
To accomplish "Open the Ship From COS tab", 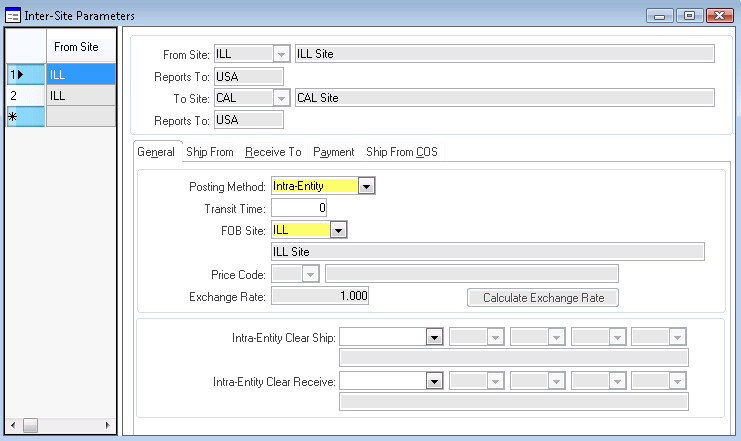I will coord(401,152).
